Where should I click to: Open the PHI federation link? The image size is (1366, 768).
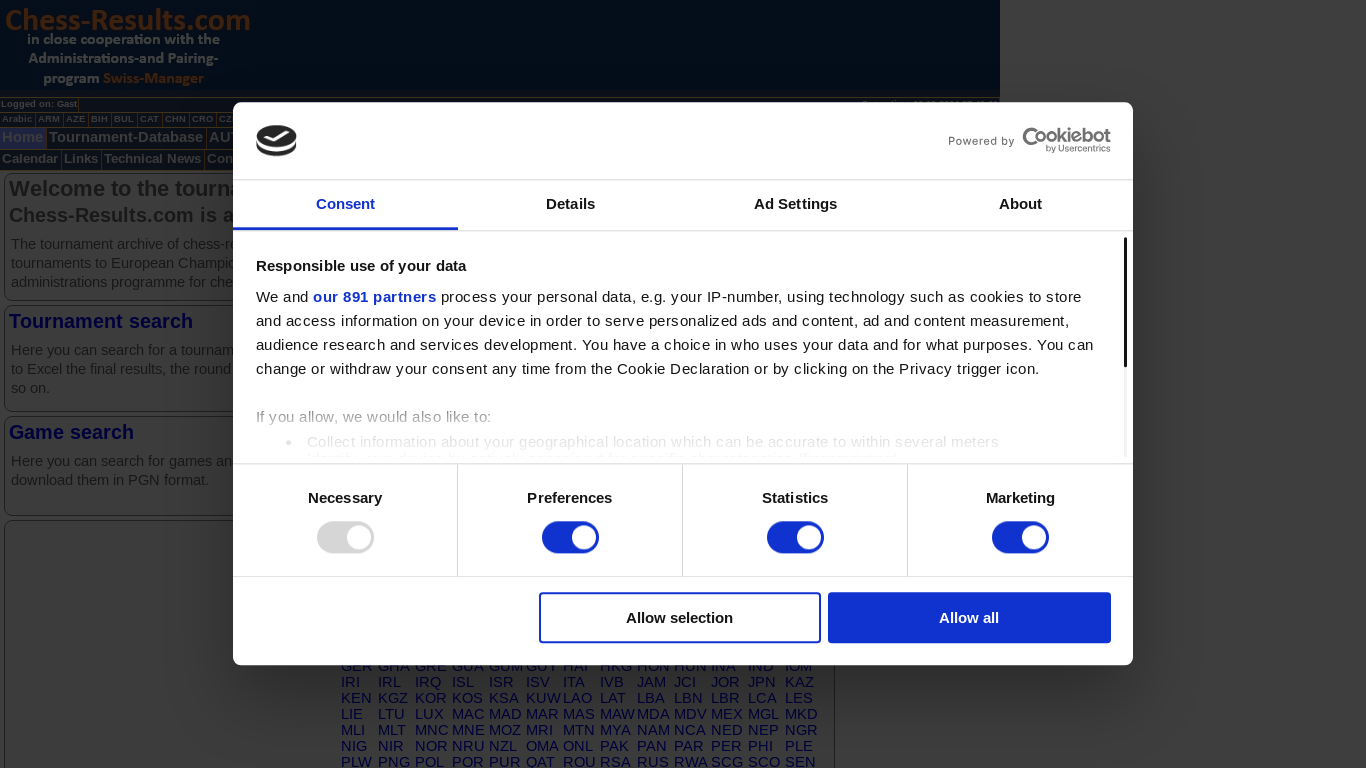click(x=760, y=746)
